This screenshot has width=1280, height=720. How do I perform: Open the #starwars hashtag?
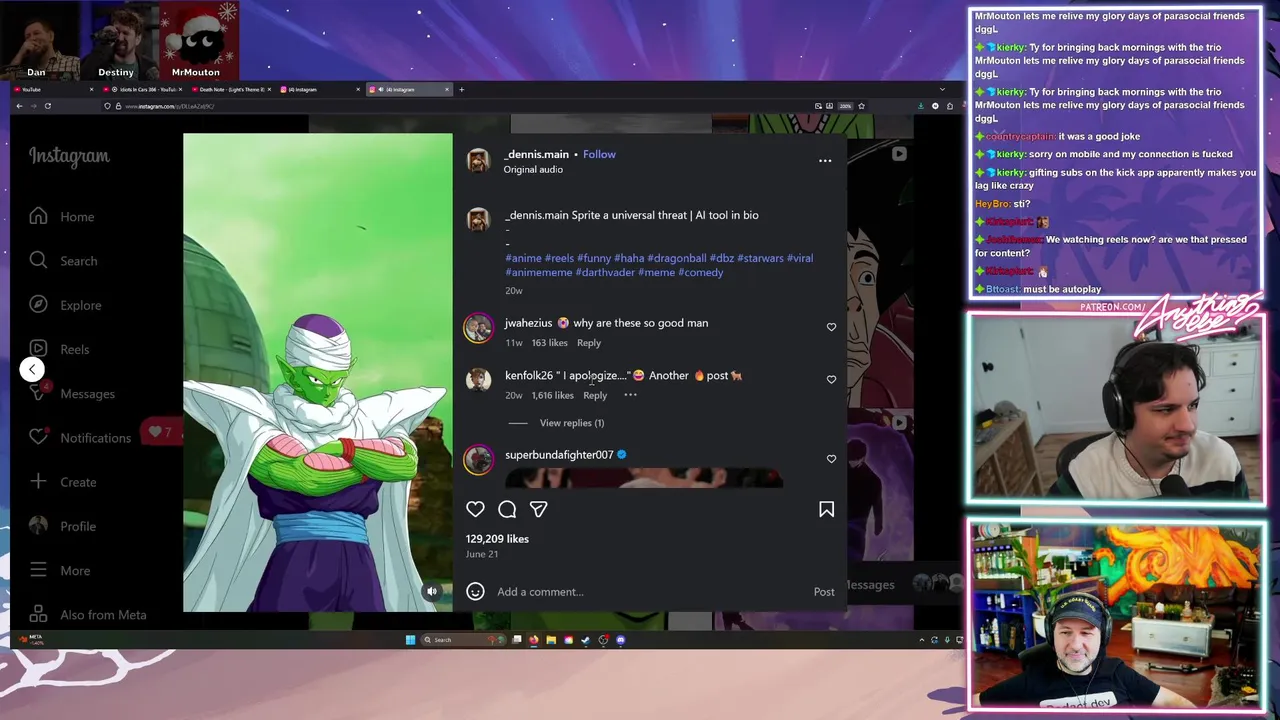coord(760,258)
